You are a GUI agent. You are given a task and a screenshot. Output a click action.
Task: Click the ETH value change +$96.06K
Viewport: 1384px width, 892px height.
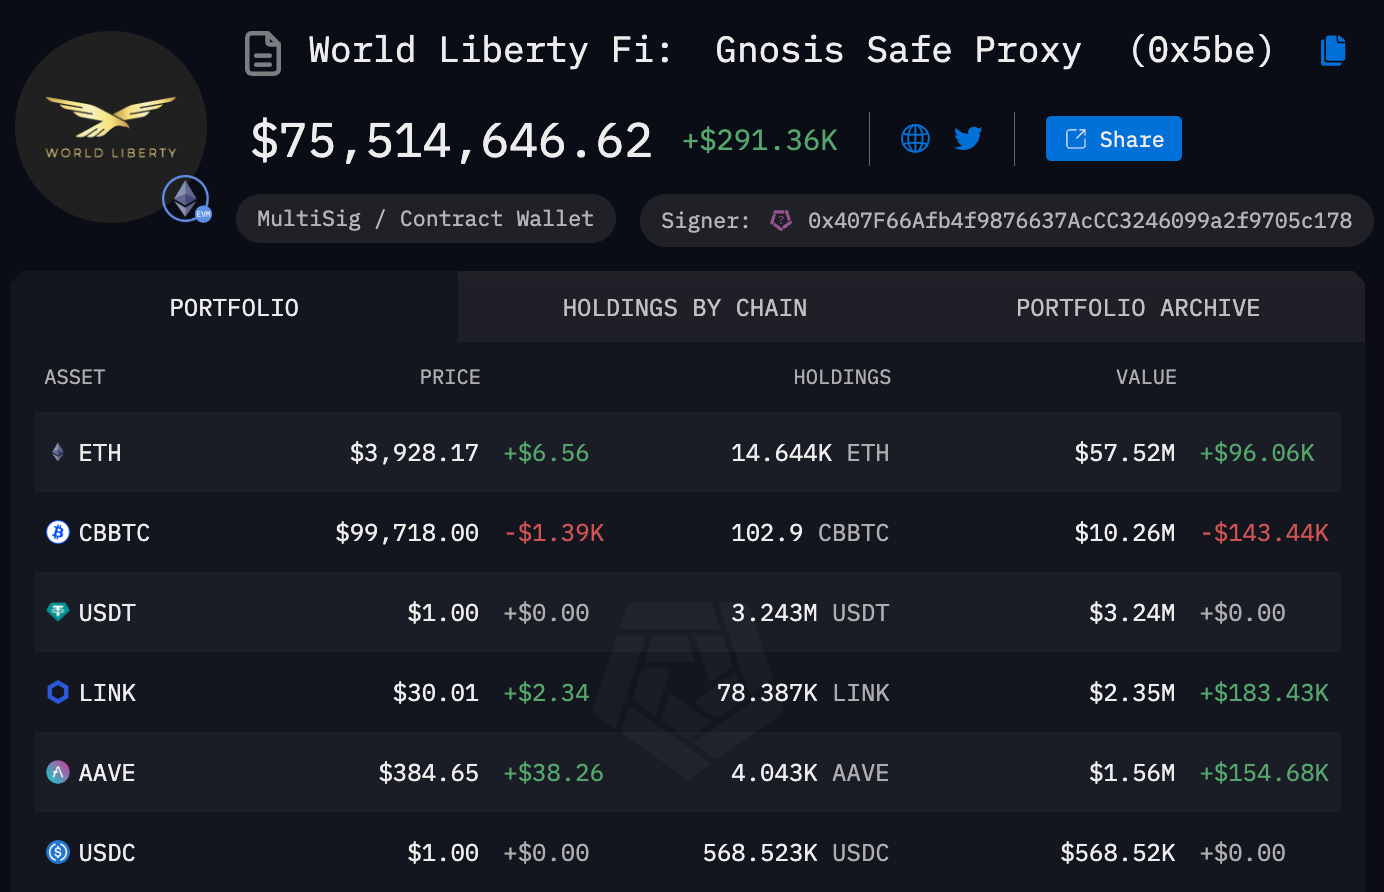1257,453
